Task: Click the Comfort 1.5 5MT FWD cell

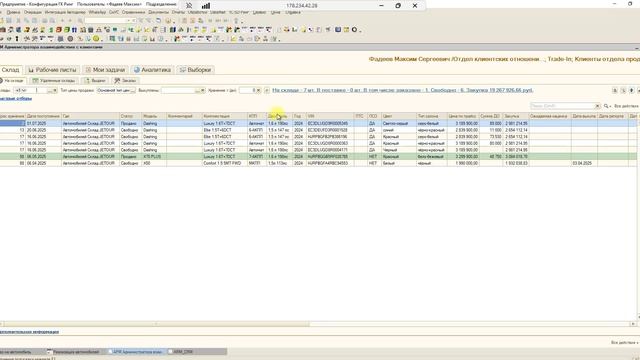Action: [x=224, y=163]
